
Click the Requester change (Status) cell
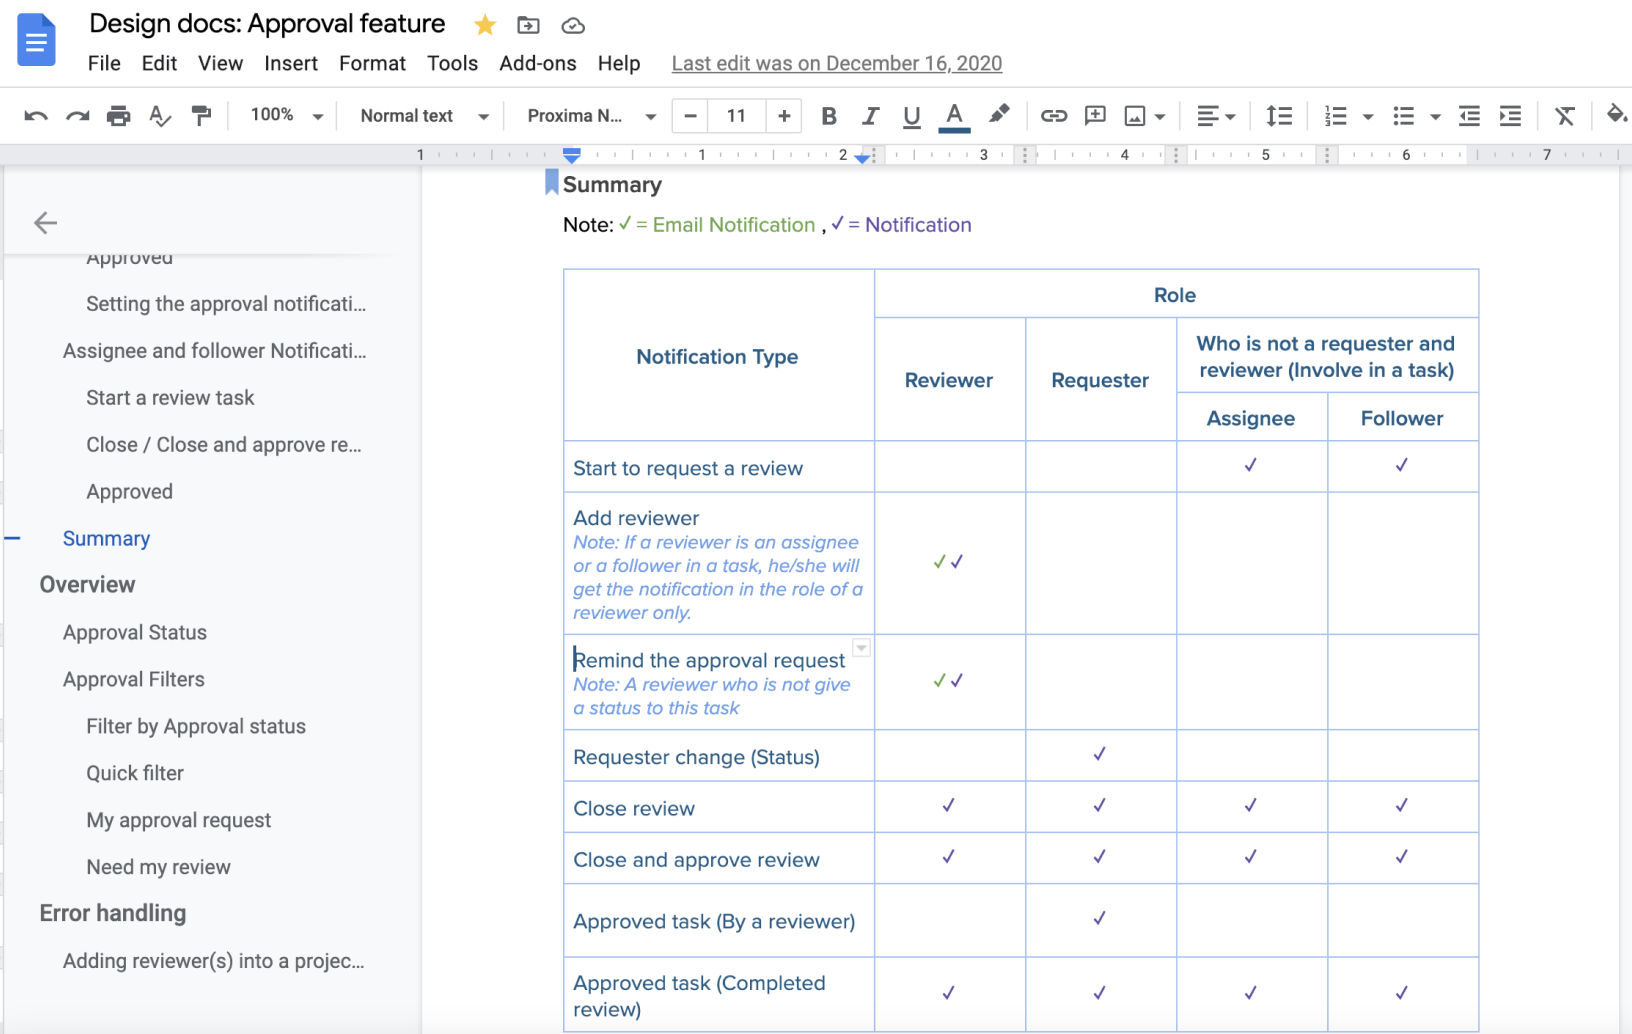tap(719, 757)
